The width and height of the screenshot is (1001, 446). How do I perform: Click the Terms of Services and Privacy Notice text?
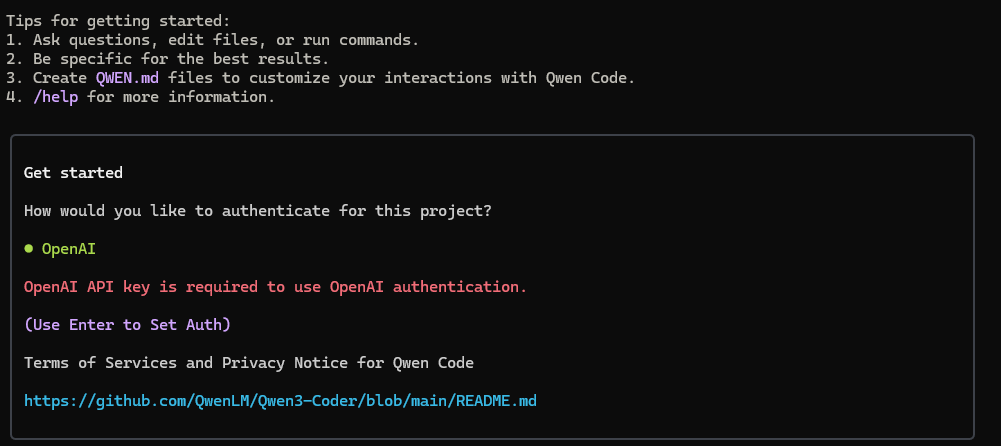click(249, 362)
